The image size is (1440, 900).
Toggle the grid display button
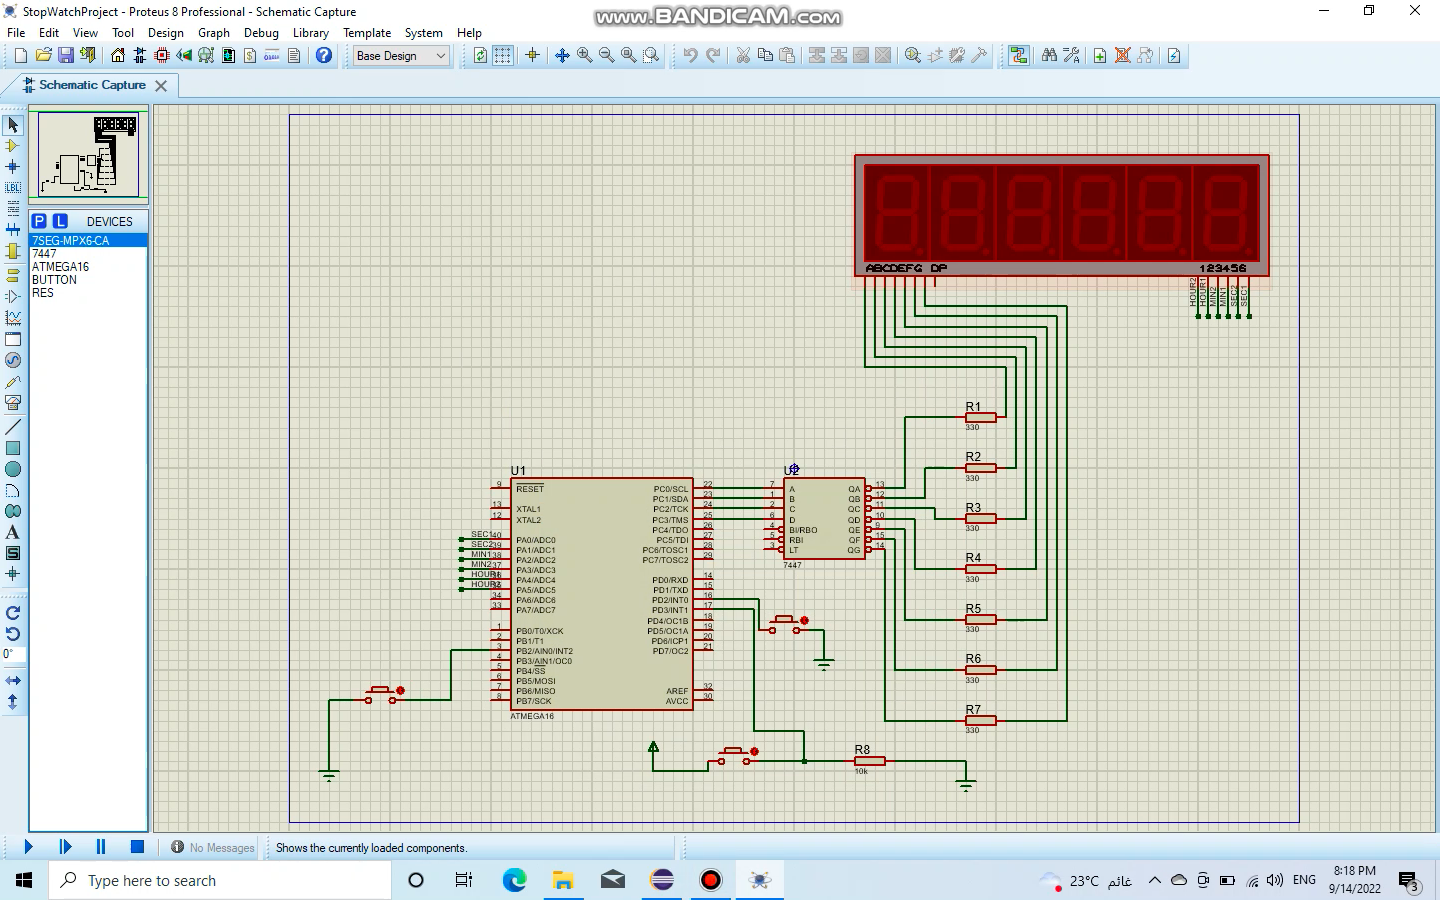(x=503, y=56)
